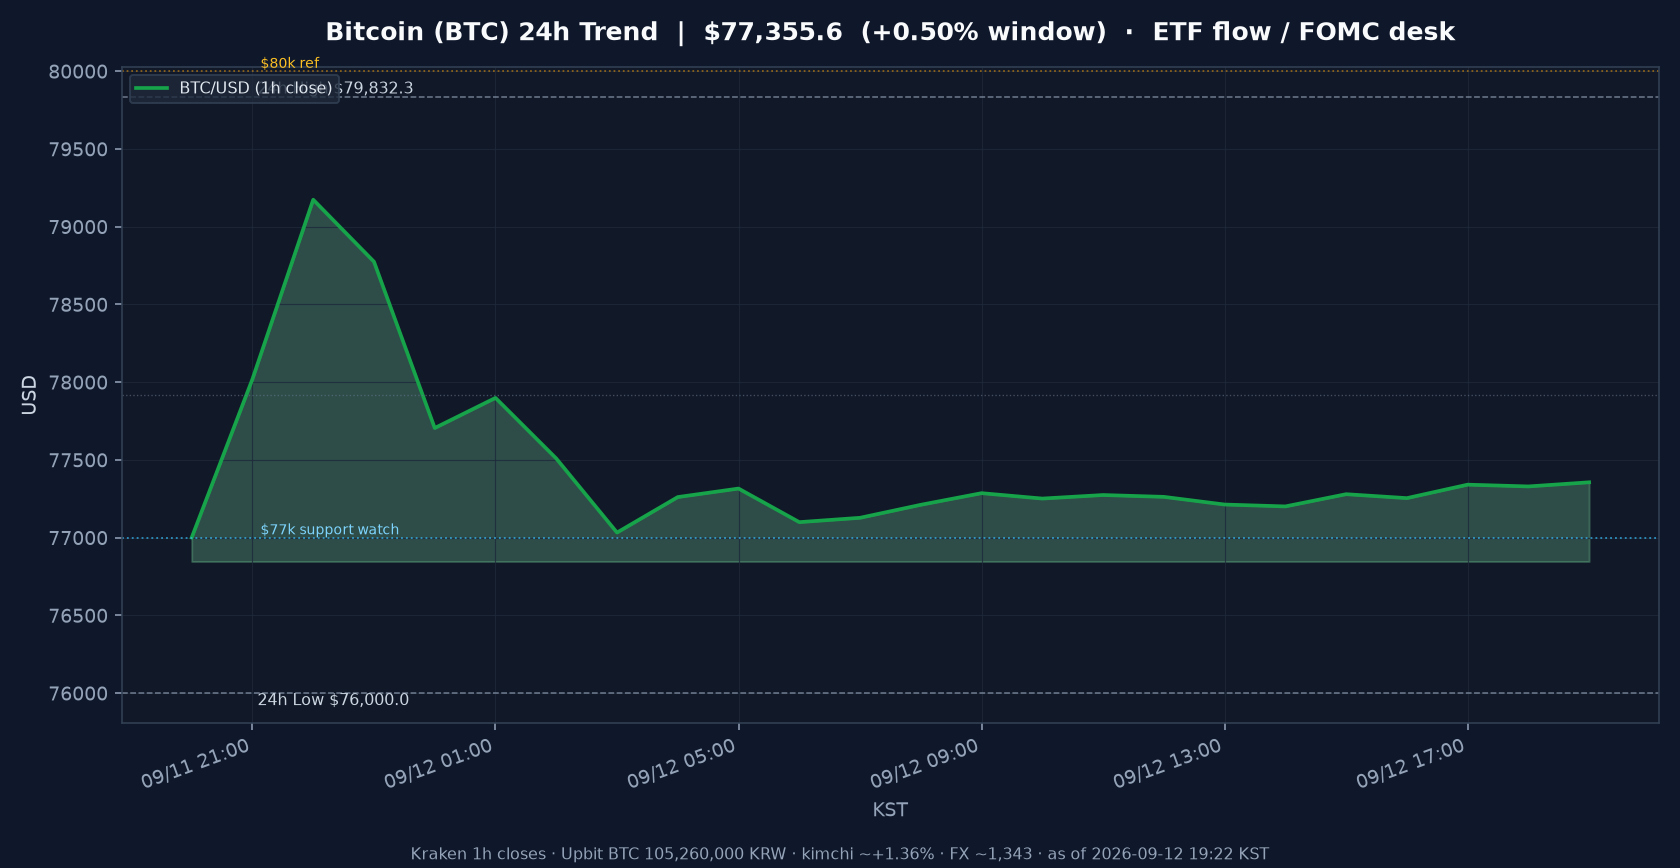Click the 78000 y-axis tick label

(x=78, y=383)
